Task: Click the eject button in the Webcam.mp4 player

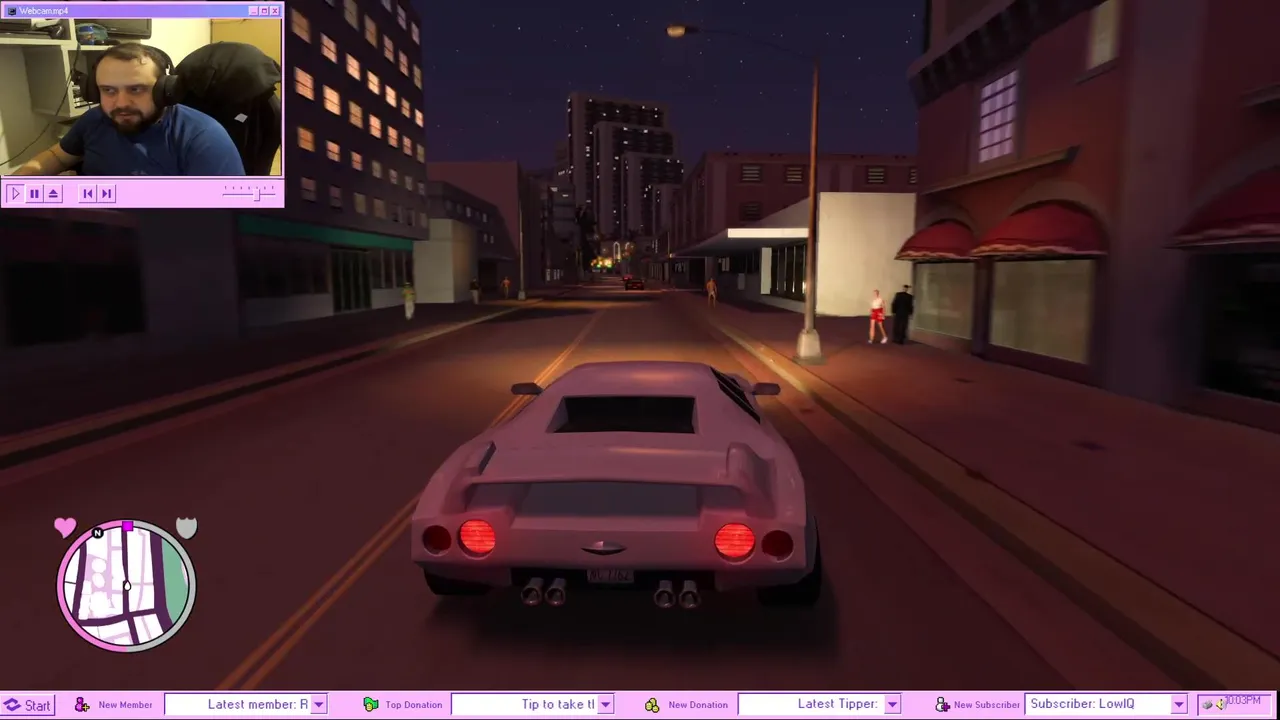Action: point(53,194)
